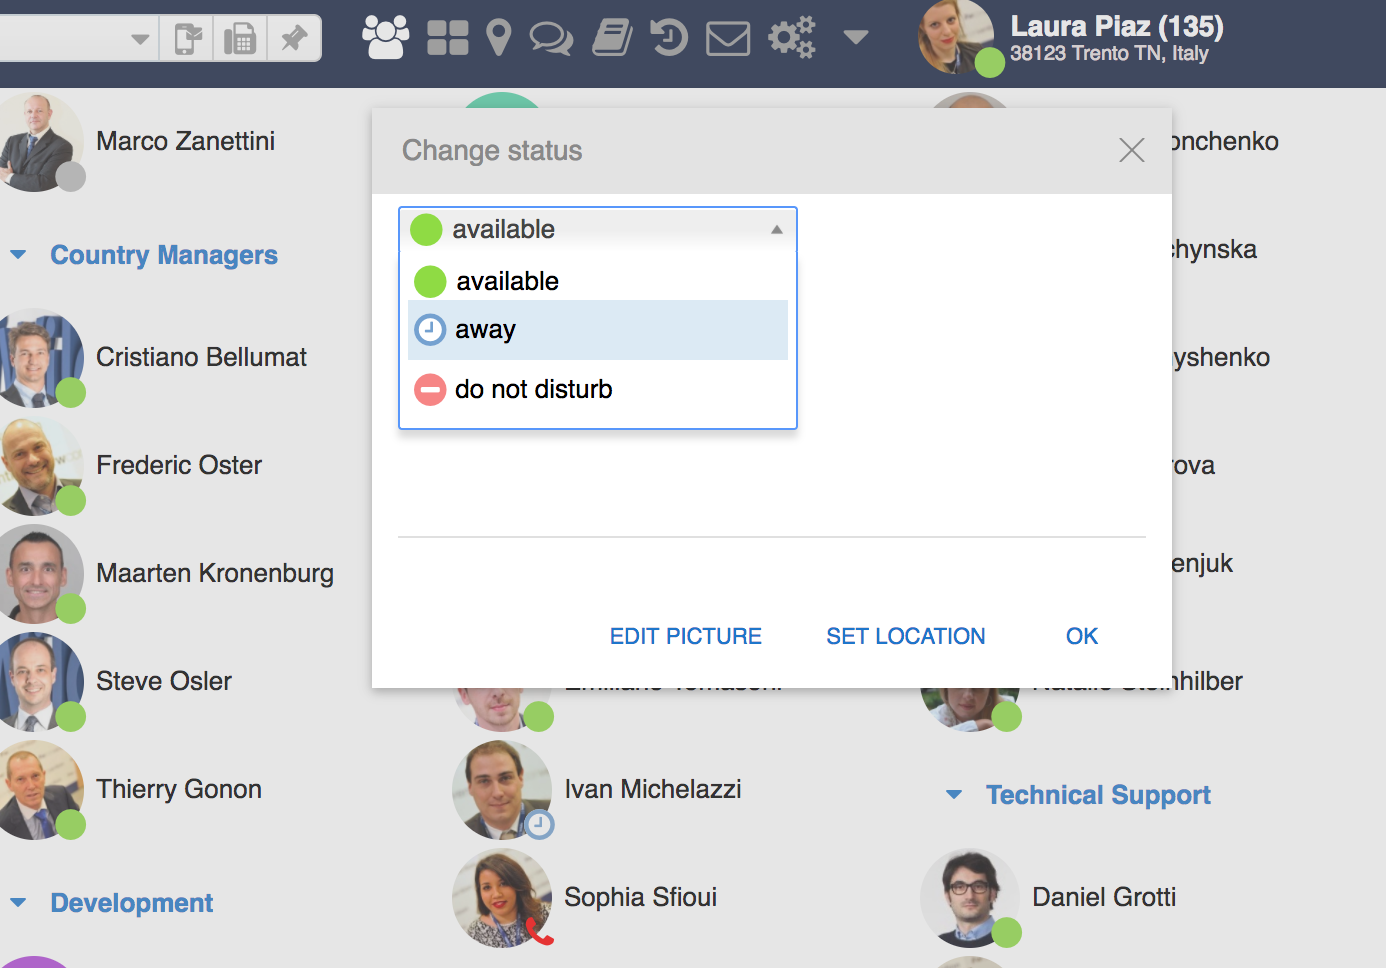Open the phonebook icon in top bar
This screenshot has height=968, width=1386.
(x=612, y=38)
